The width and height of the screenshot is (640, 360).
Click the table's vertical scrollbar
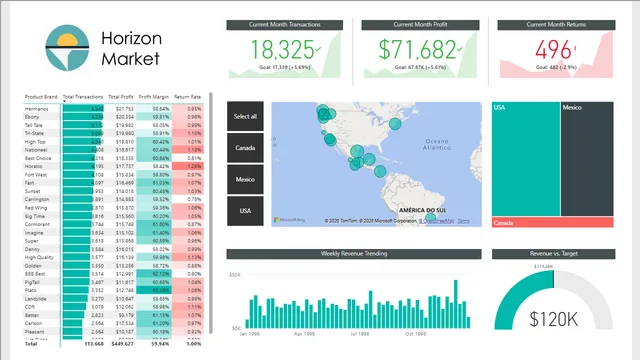tap(211, 212)
